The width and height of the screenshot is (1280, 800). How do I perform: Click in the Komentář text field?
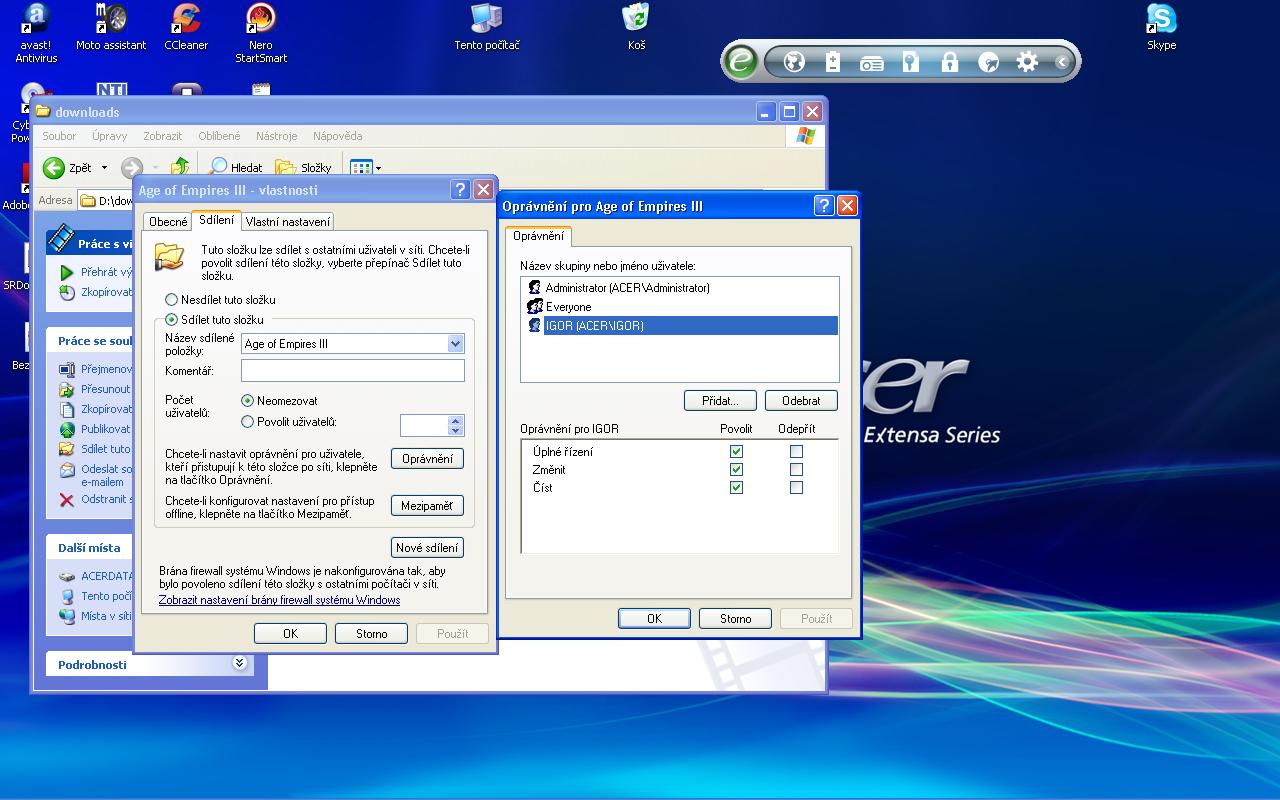click(352, 371)
